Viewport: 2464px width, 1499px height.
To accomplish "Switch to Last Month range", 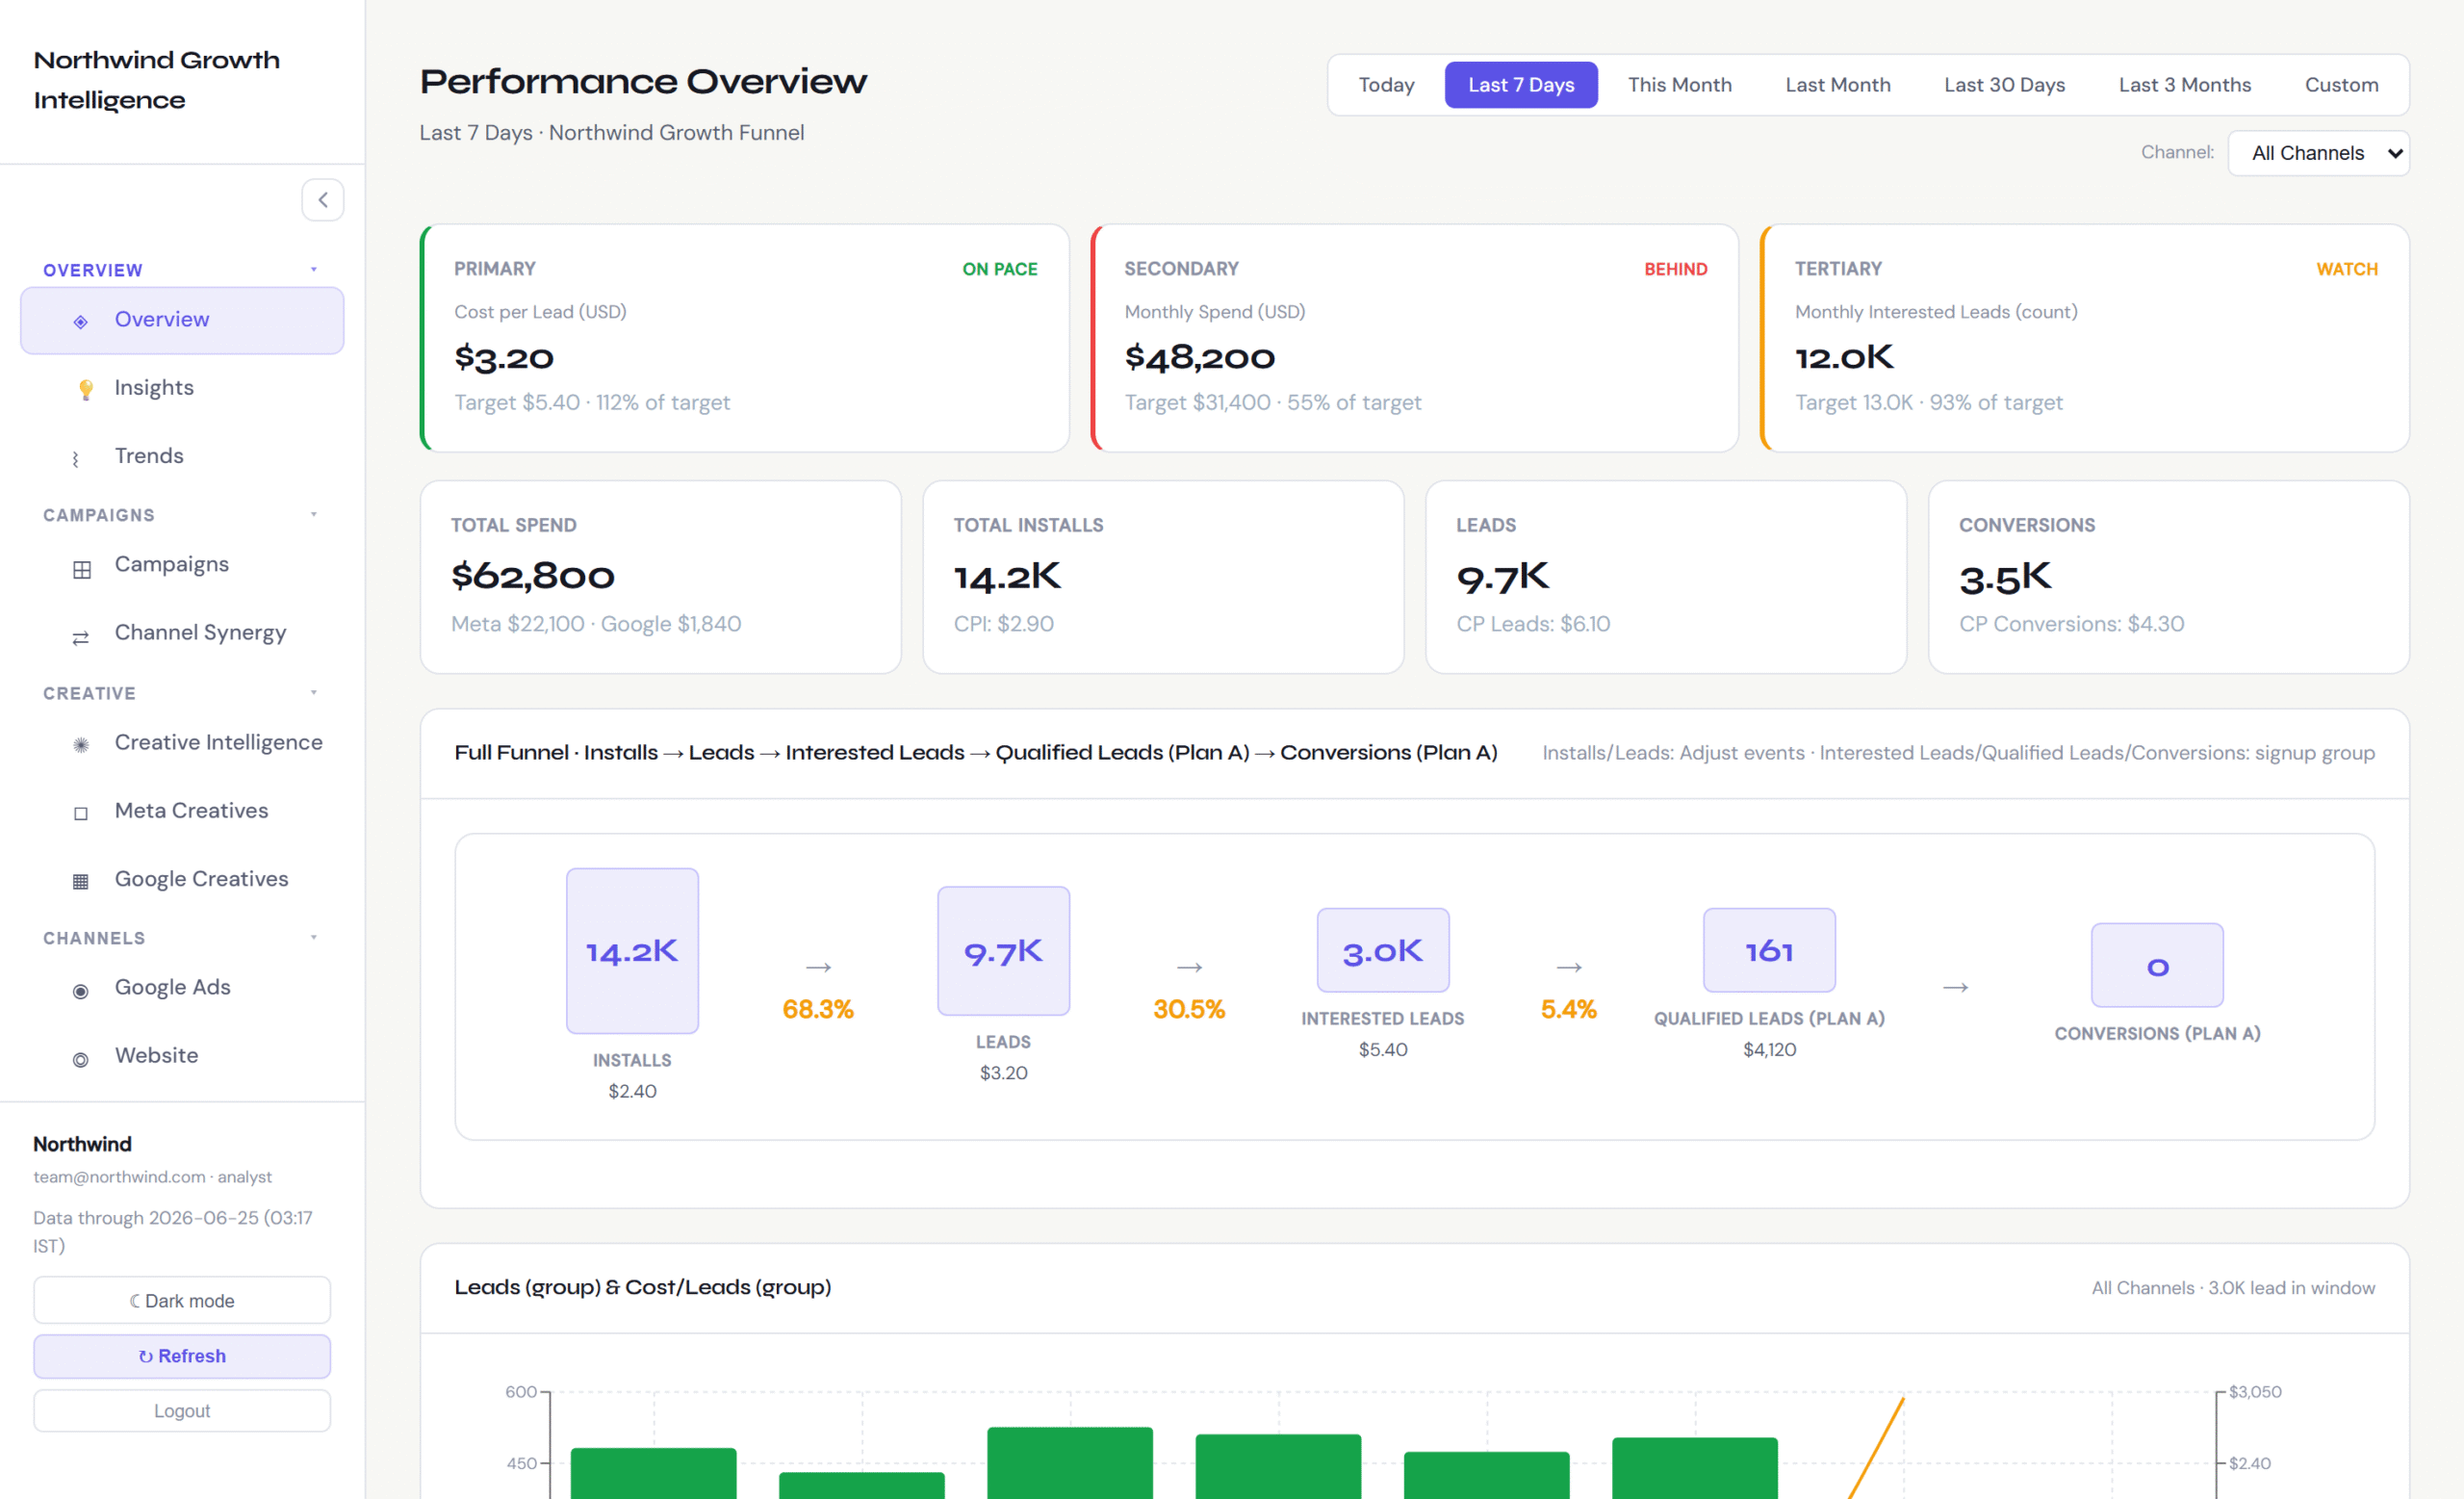I will [x=1838, y=85].
